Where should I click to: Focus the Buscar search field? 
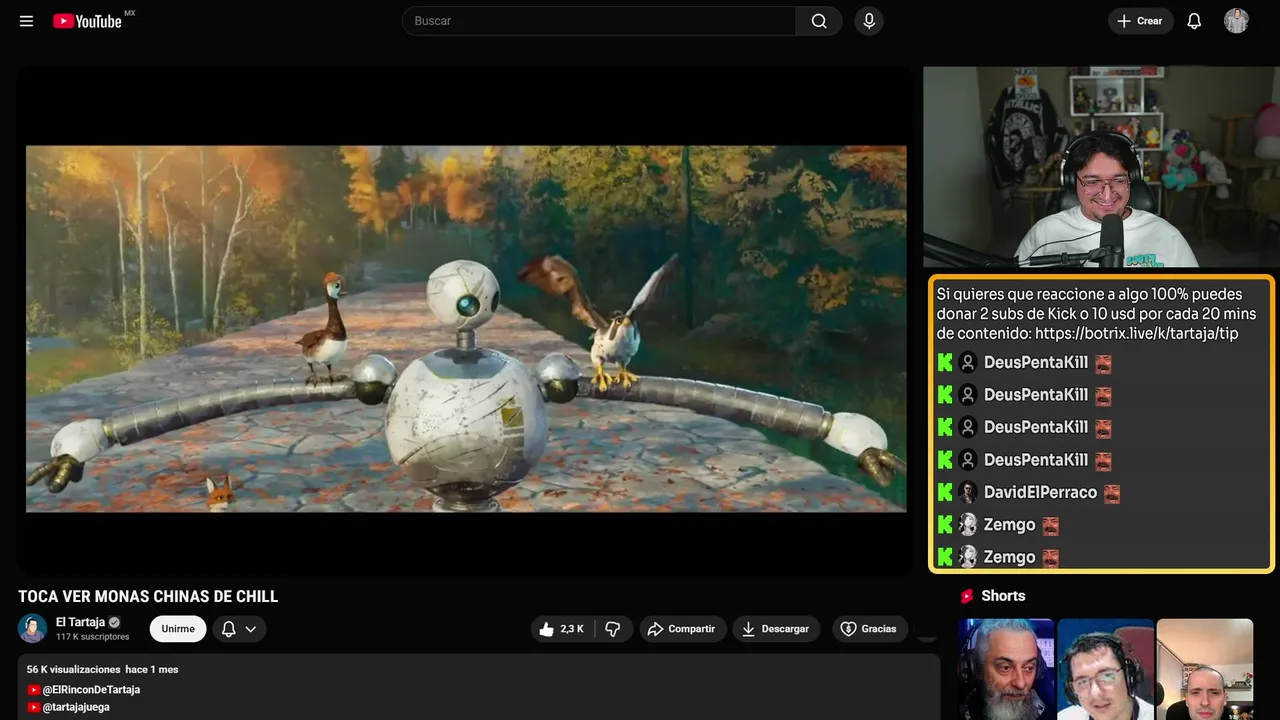(599, 21)
